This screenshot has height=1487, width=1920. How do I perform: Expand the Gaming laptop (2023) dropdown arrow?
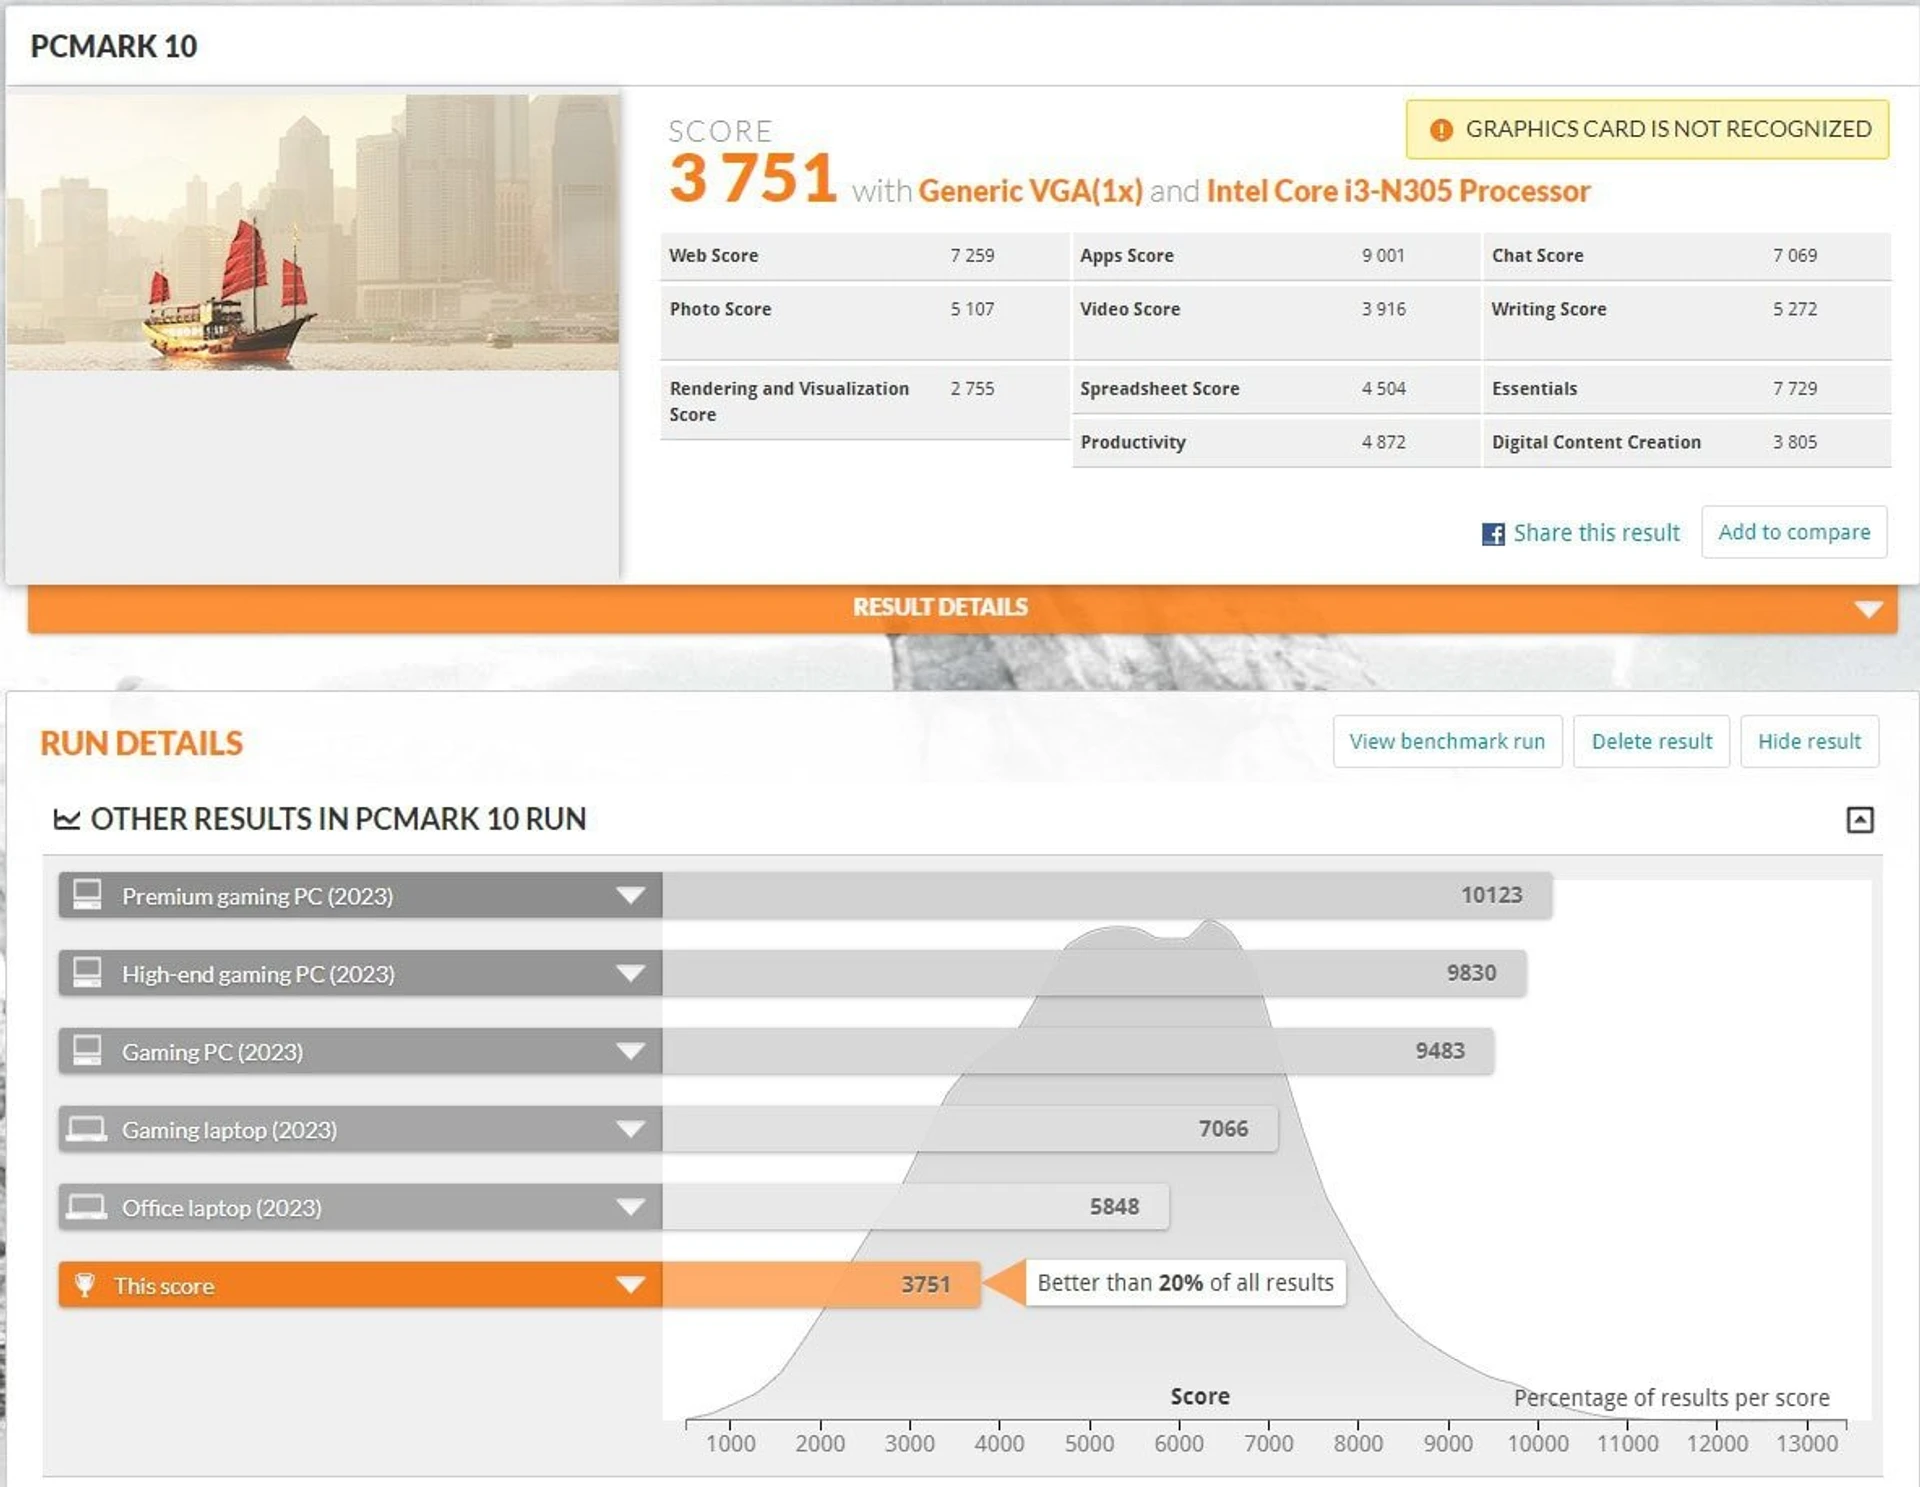click(x=630, y=1129)
